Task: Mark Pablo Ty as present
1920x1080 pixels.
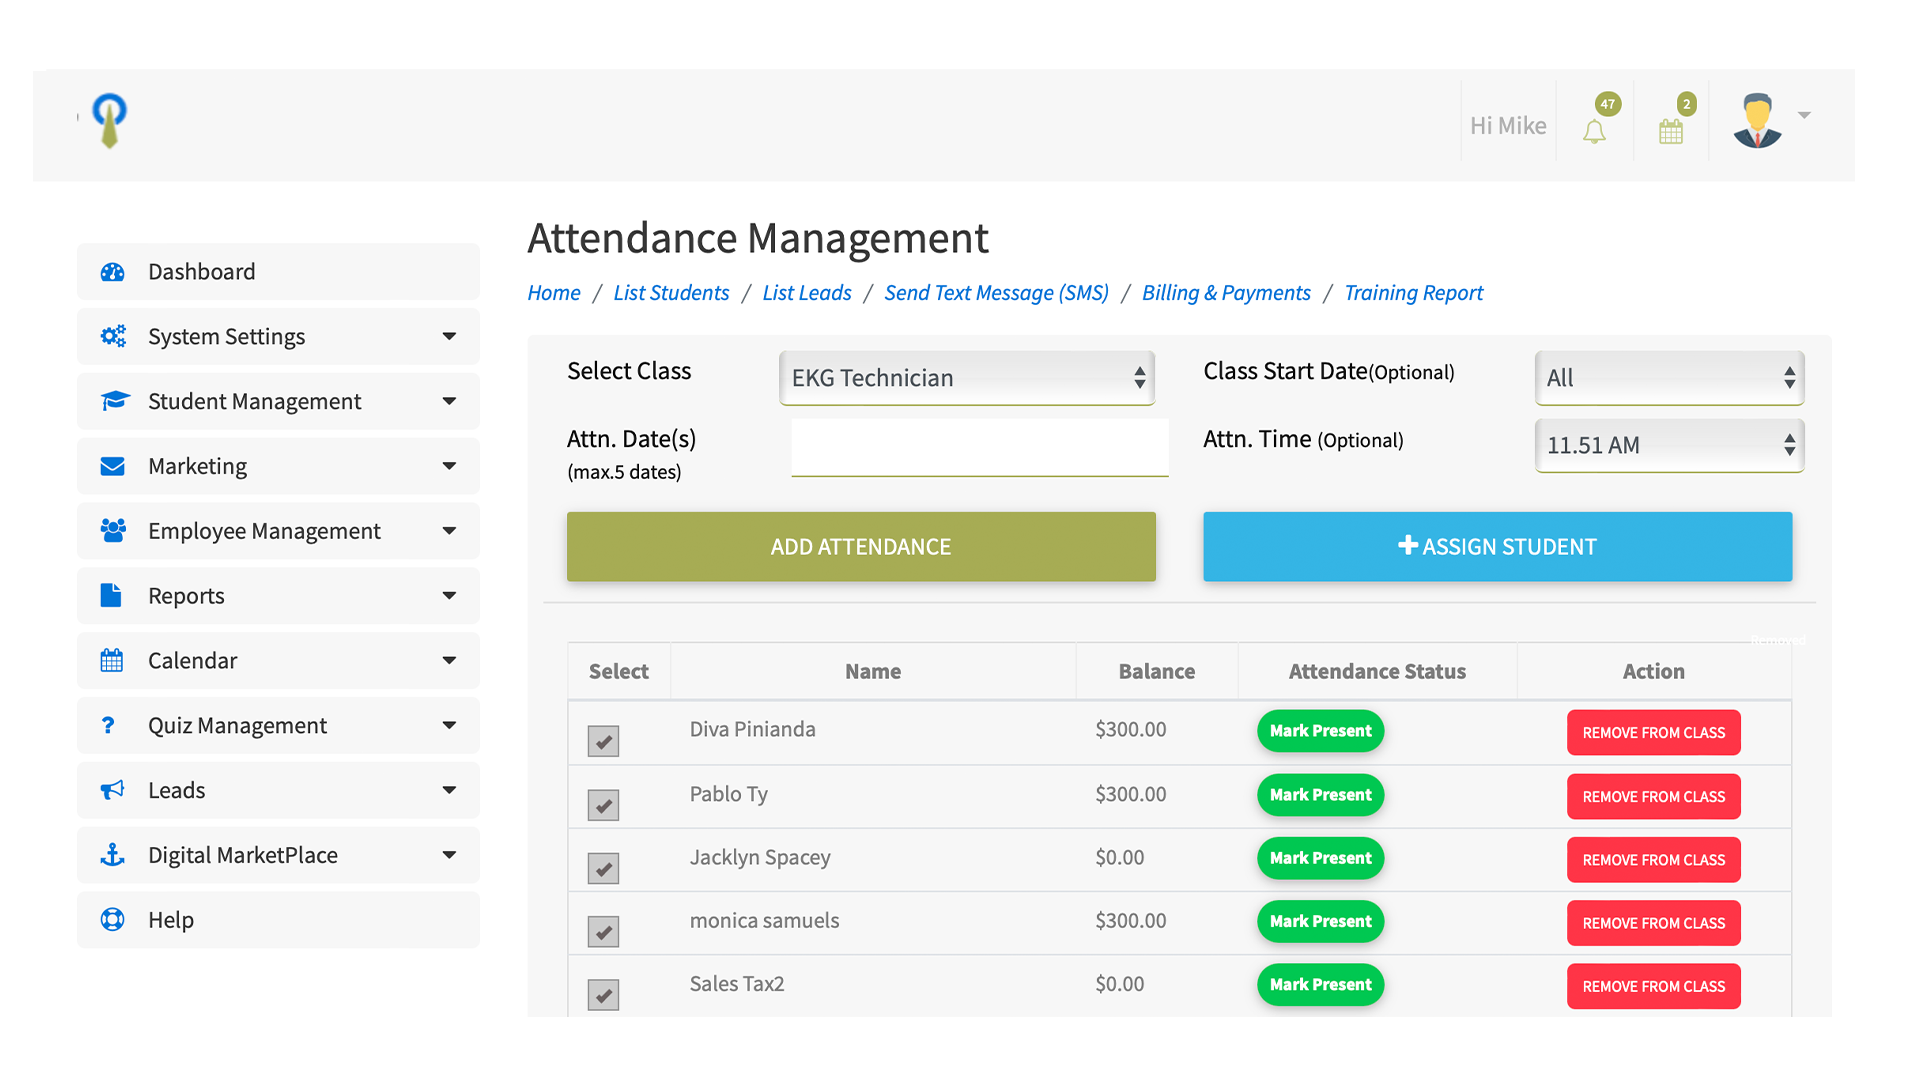Action: point(1320,795)
